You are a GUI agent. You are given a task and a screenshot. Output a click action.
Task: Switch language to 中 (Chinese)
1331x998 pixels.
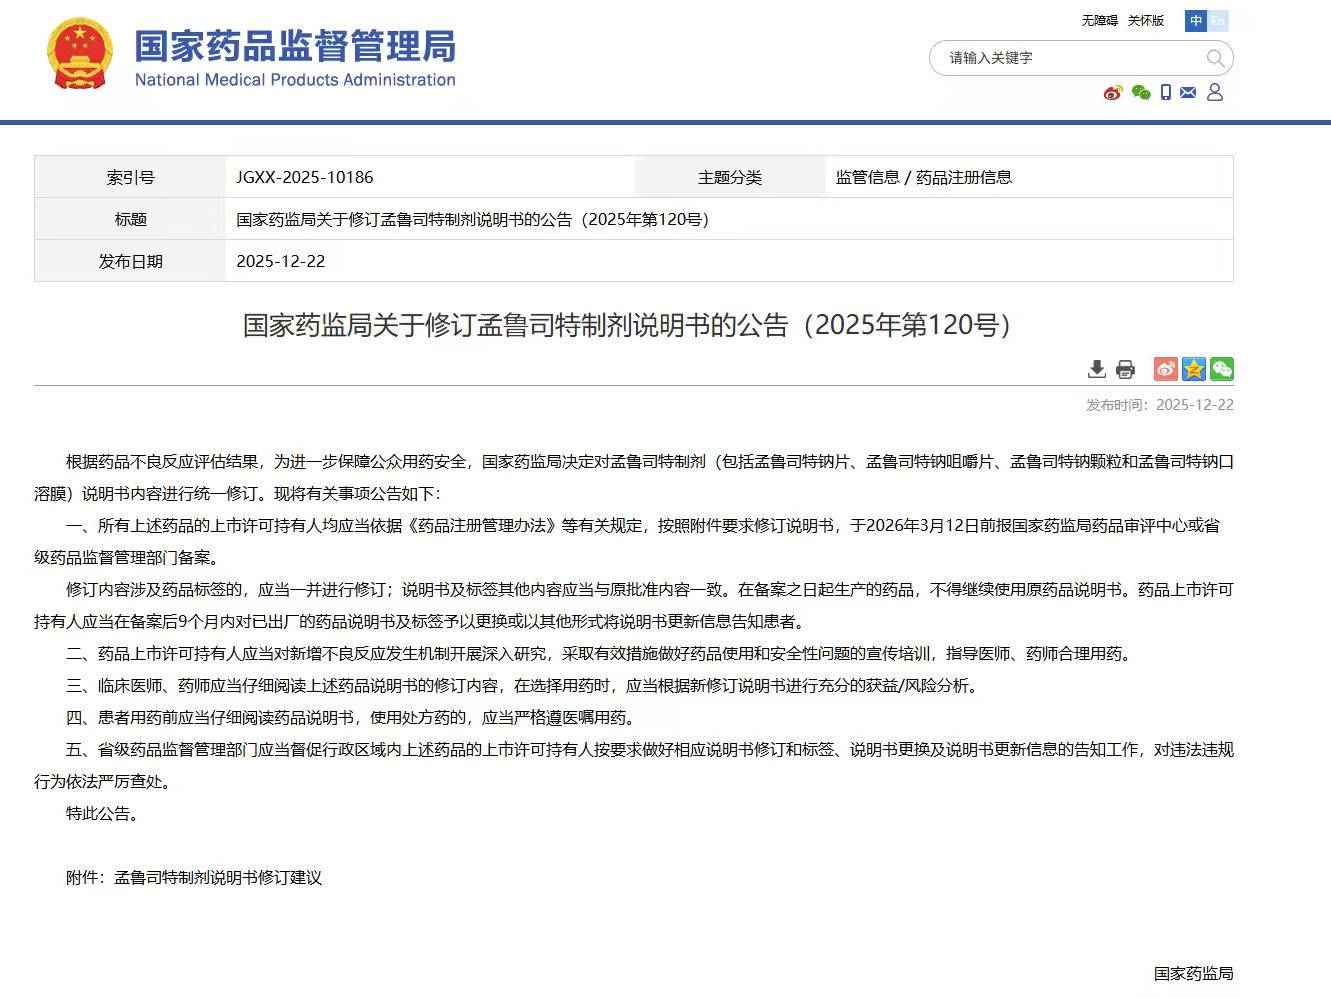tap(1196, 21)
